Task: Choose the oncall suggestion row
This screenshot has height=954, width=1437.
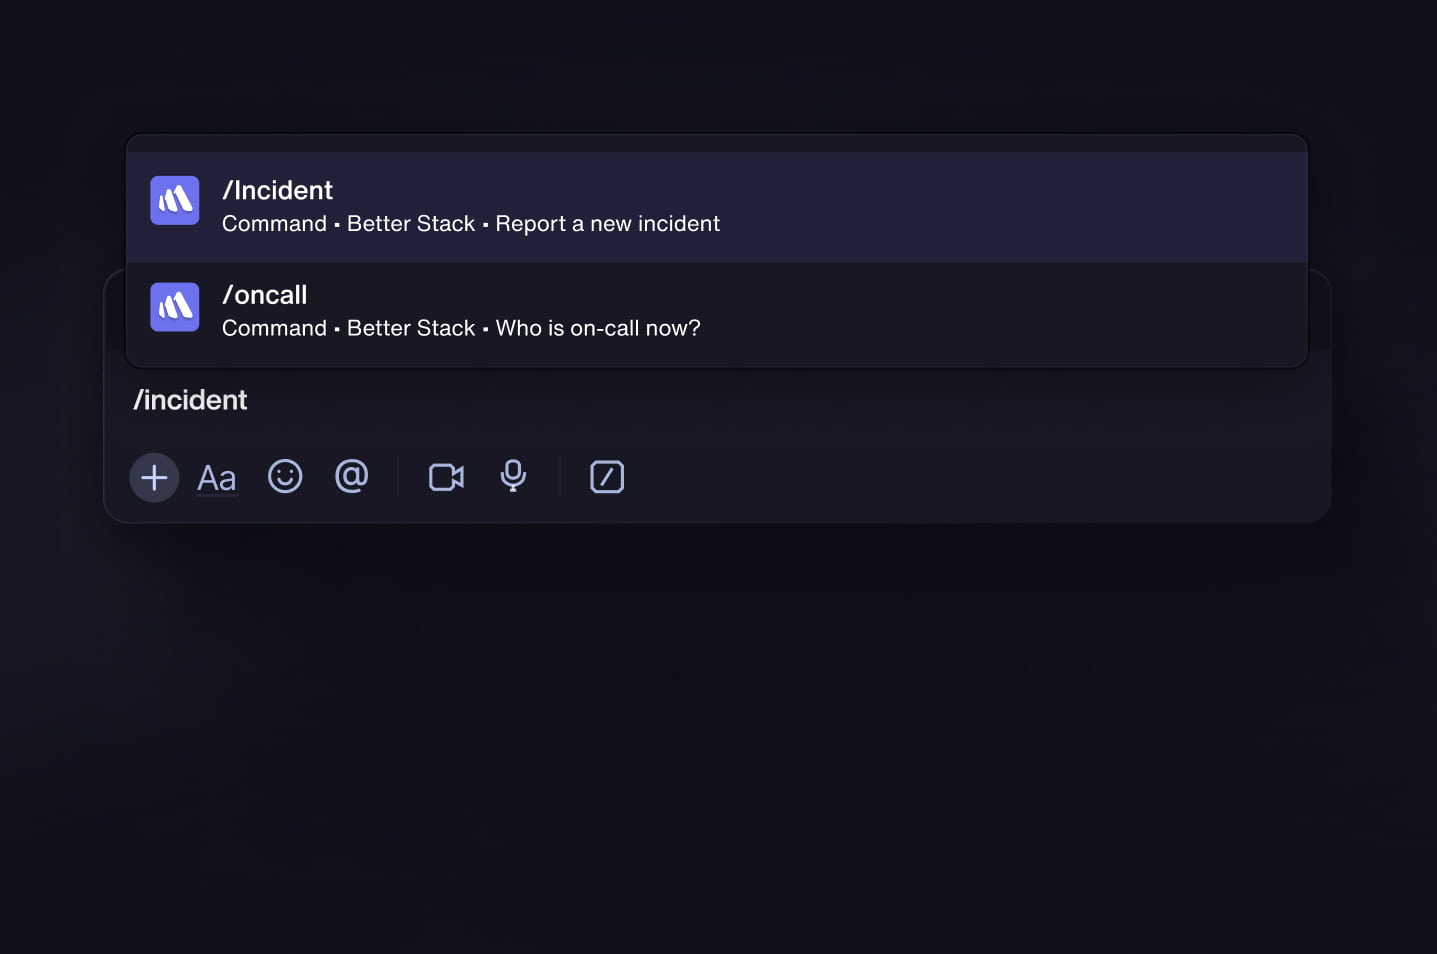Action: [x=900, y=312]
